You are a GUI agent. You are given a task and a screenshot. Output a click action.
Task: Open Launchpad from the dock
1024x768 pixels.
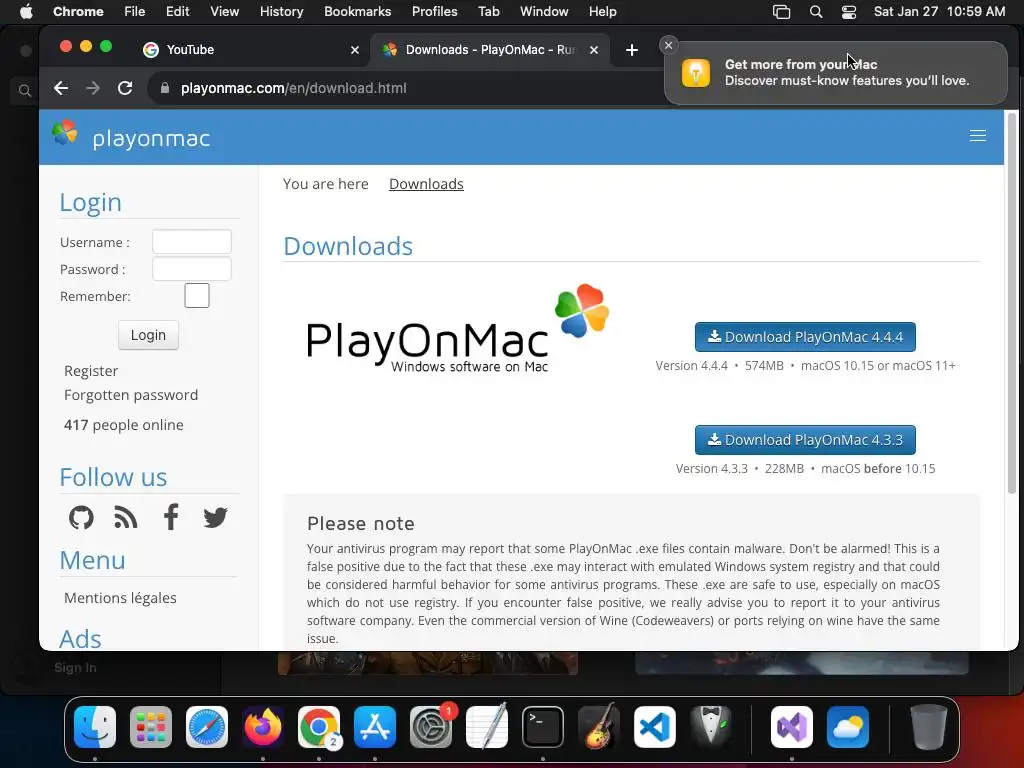point(151,727)
